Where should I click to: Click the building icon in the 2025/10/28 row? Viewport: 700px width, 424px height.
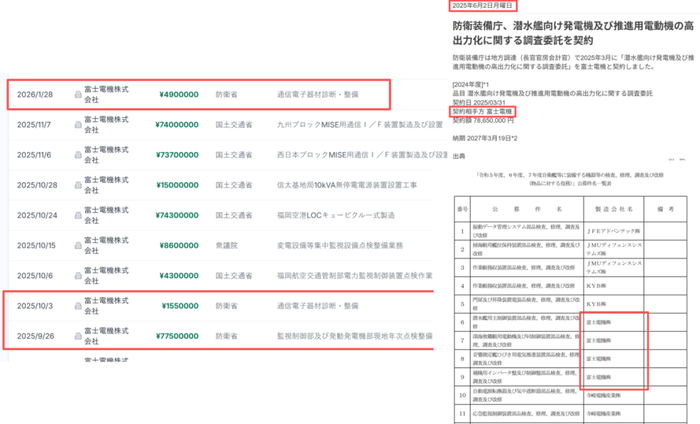click(78, 185)
